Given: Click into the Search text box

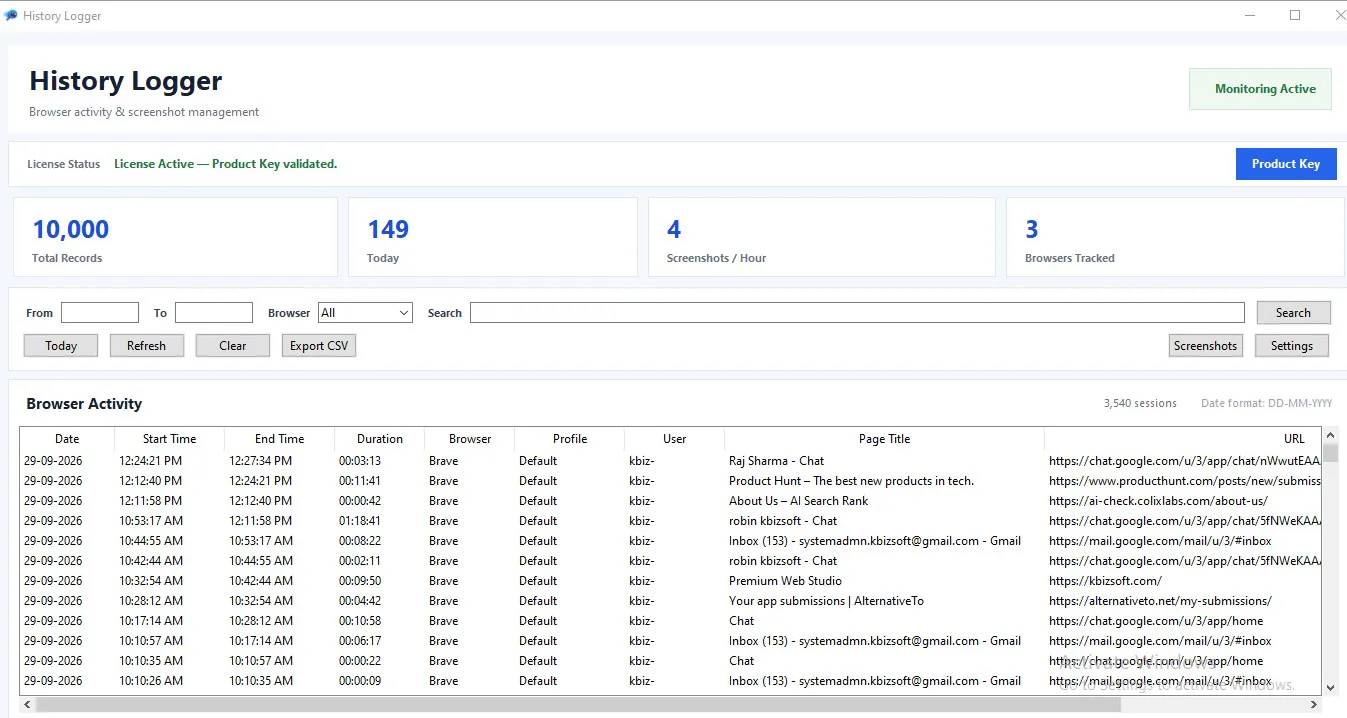Looking at the screenshot, I should 857,313.
